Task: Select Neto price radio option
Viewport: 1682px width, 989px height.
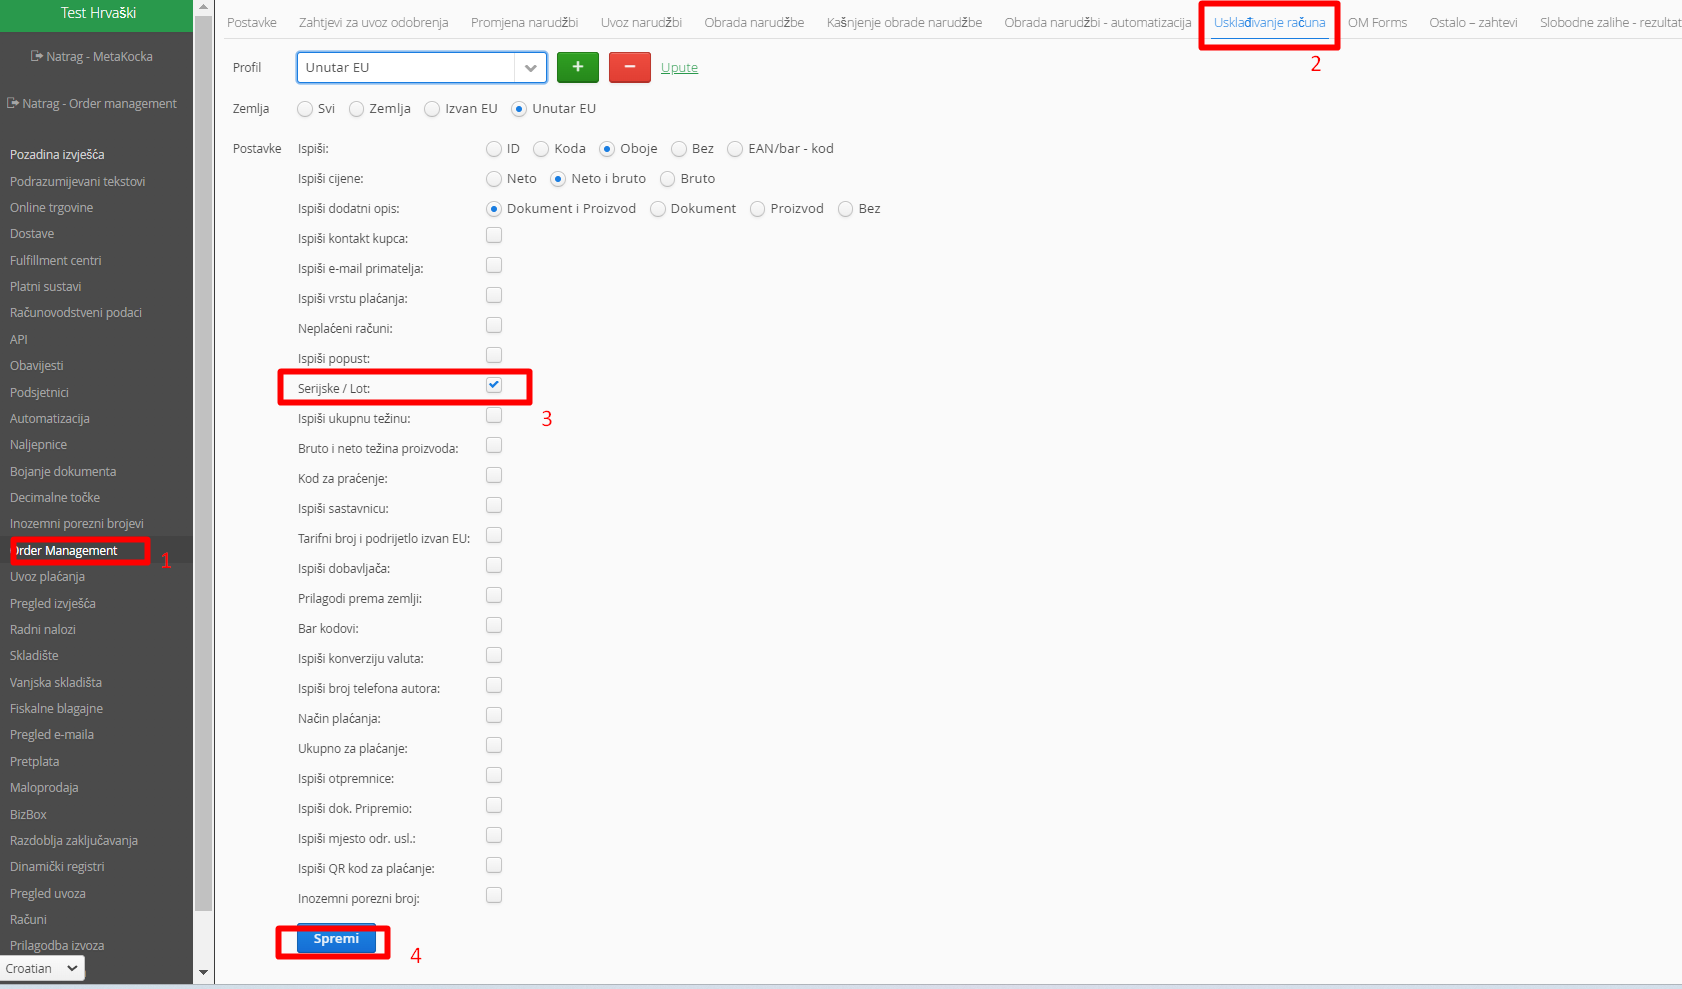Action: pyautogui.click(x=494, y=179)
